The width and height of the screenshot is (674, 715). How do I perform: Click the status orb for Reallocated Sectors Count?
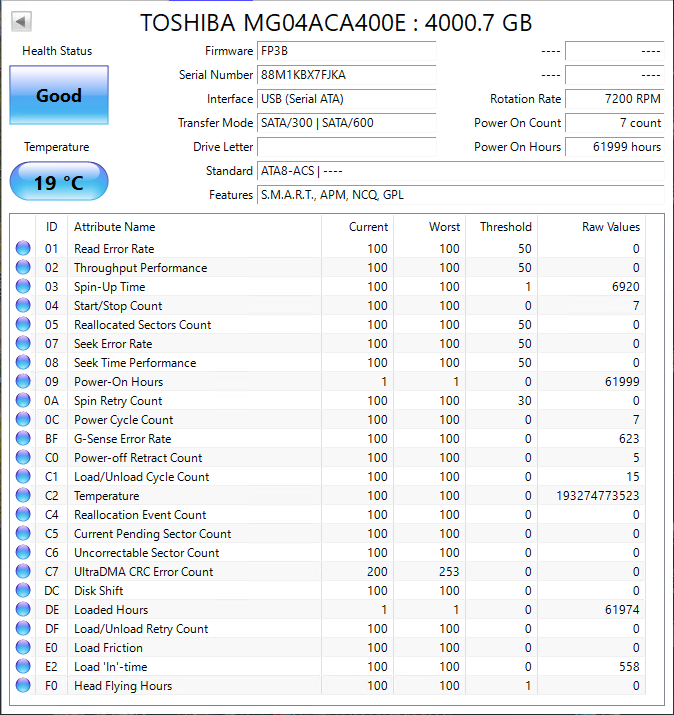[x=23, y=324]
